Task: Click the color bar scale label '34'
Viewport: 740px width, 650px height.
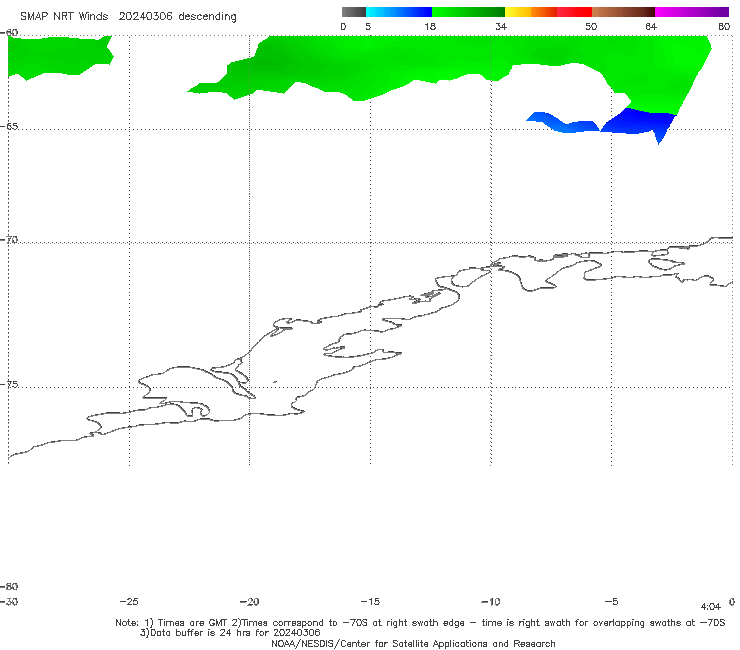Action: click(501, 27)
